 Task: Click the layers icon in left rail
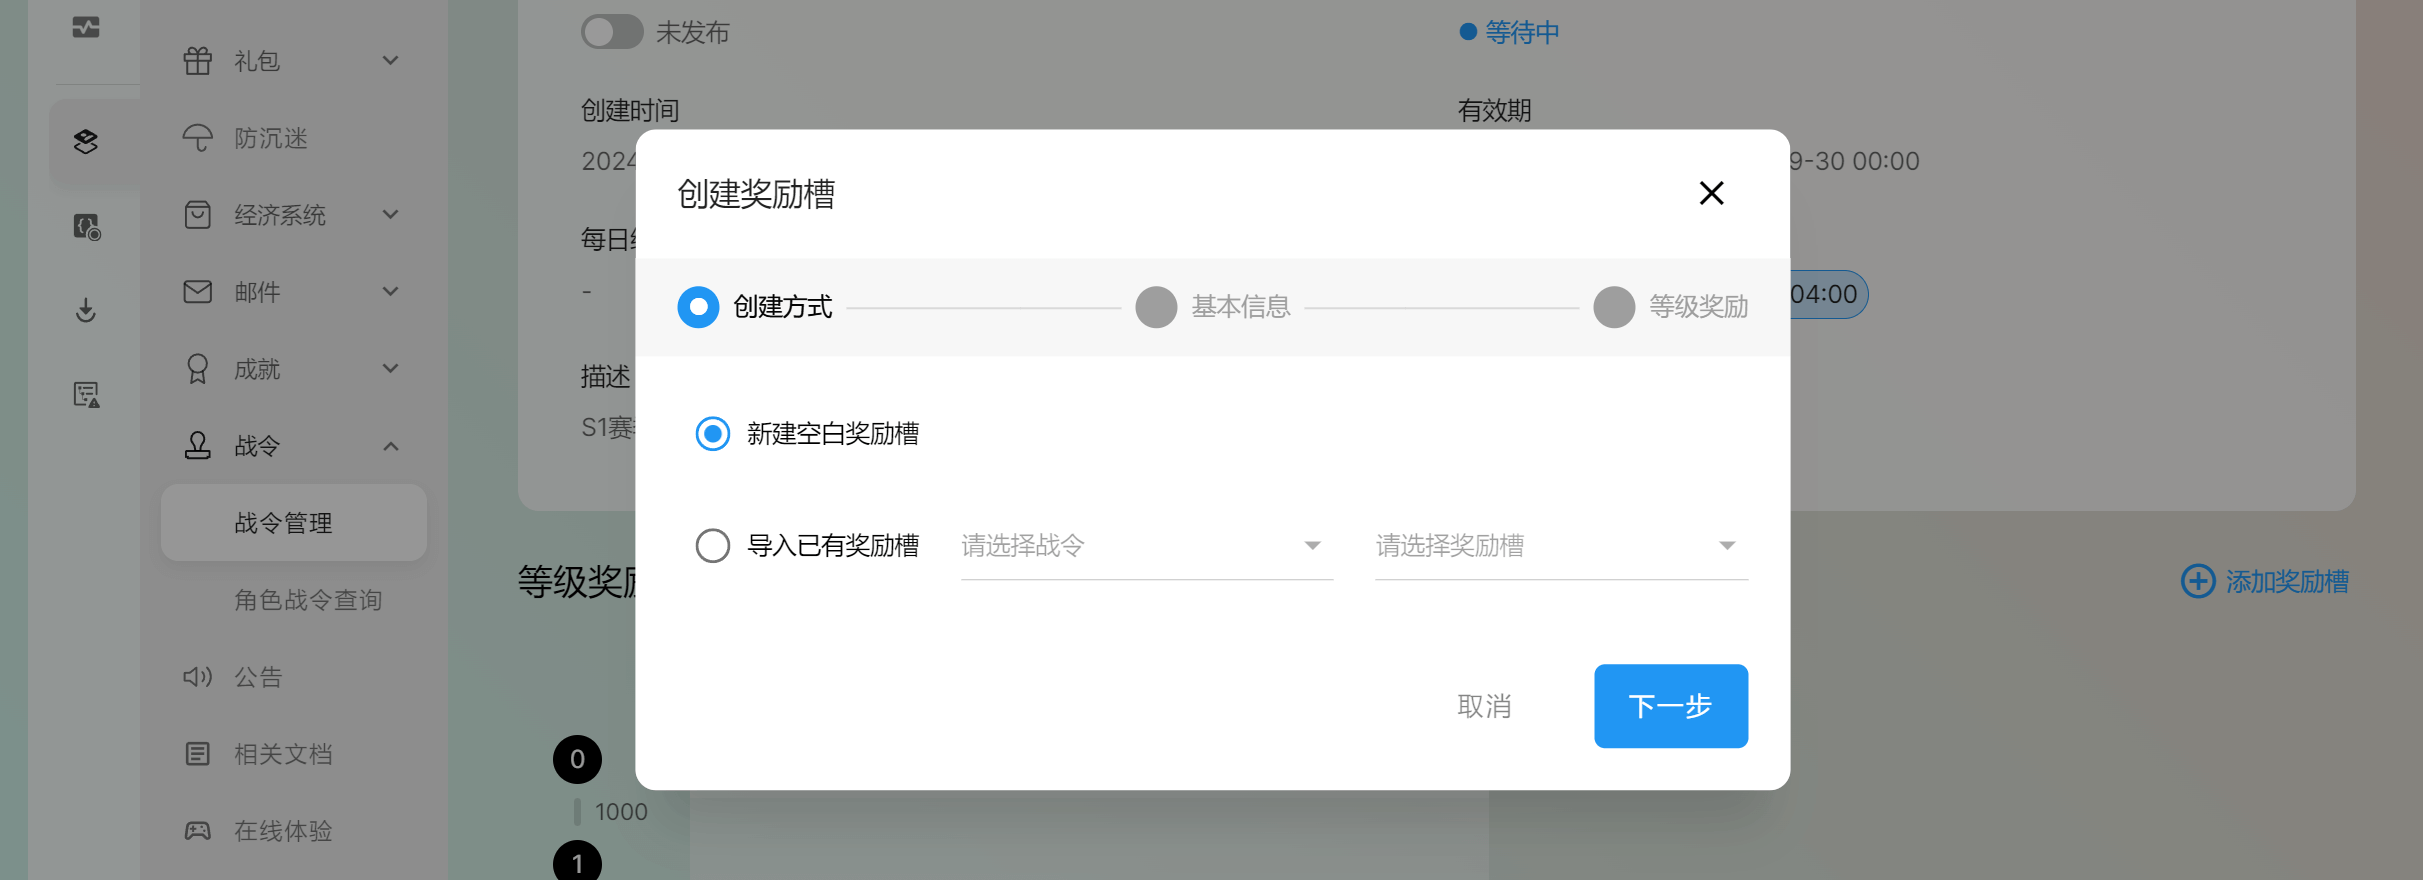pos(86,142)
